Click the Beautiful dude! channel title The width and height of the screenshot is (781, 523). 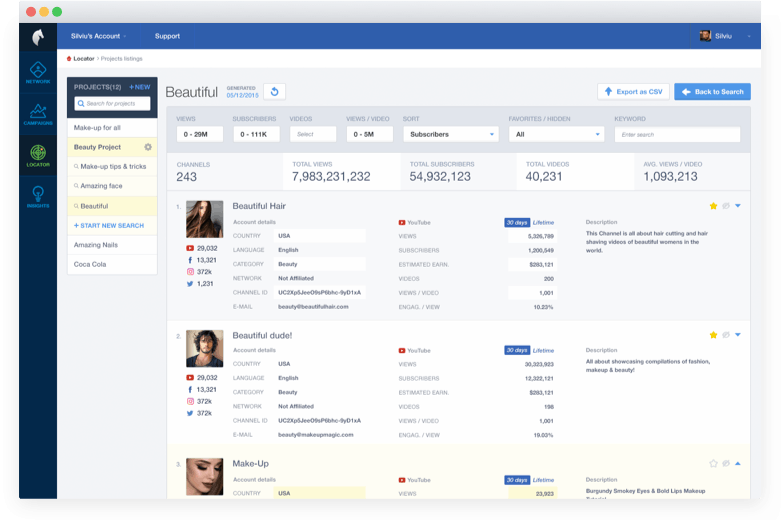click(x=262, y=335)
